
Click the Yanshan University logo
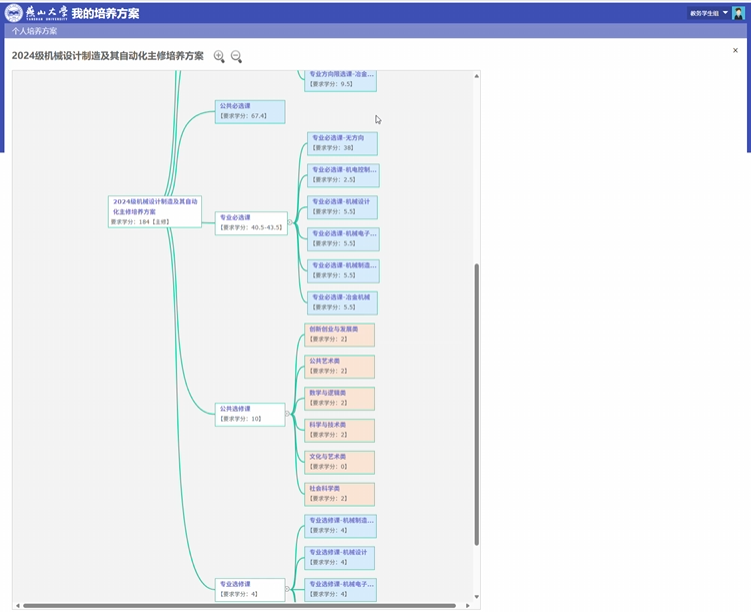pos(36,13)
